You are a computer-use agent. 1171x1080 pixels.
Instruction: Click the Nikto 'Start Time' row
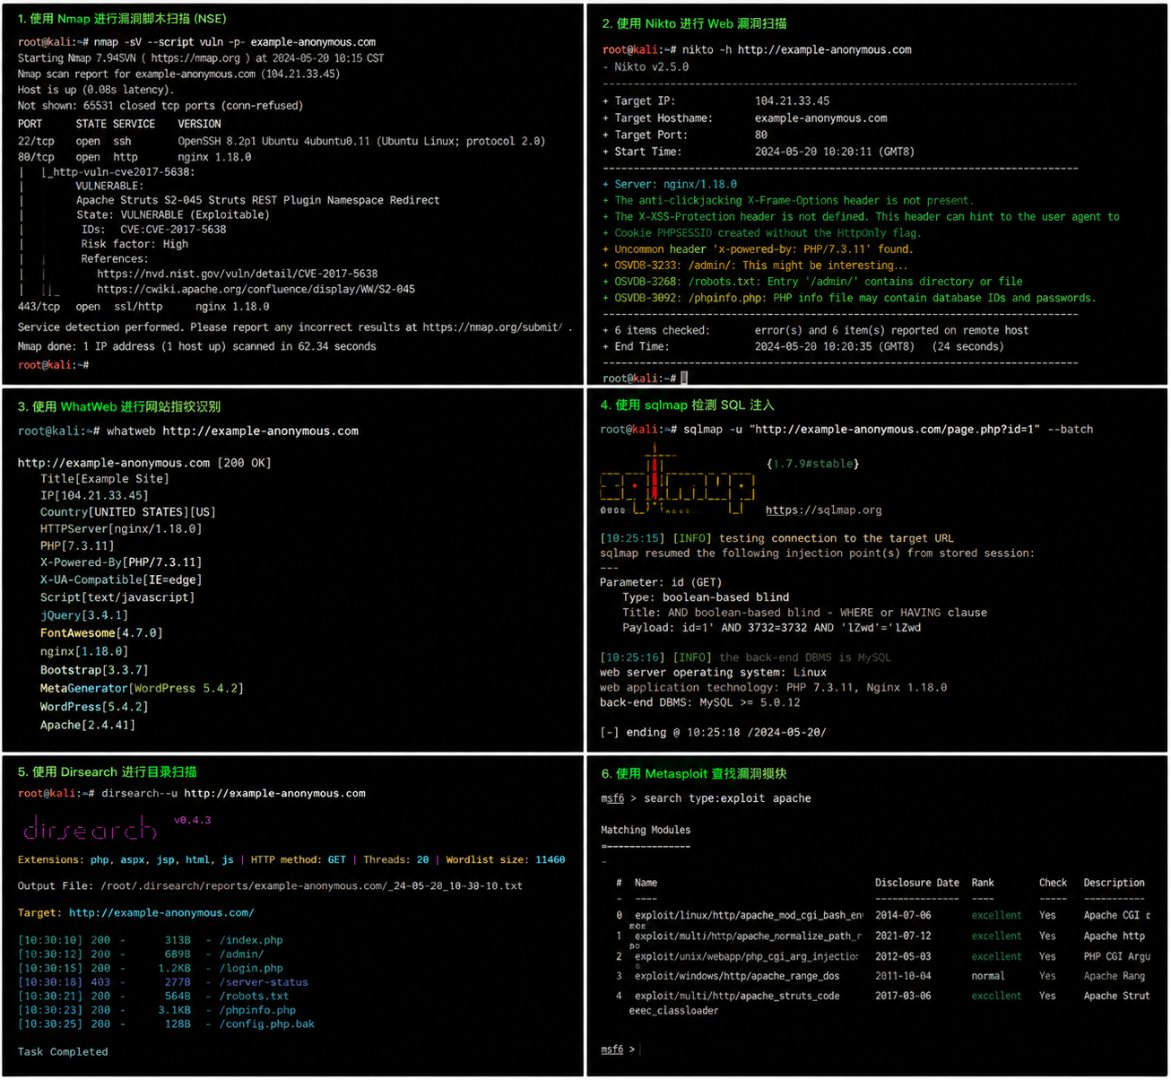coord(758,152)
